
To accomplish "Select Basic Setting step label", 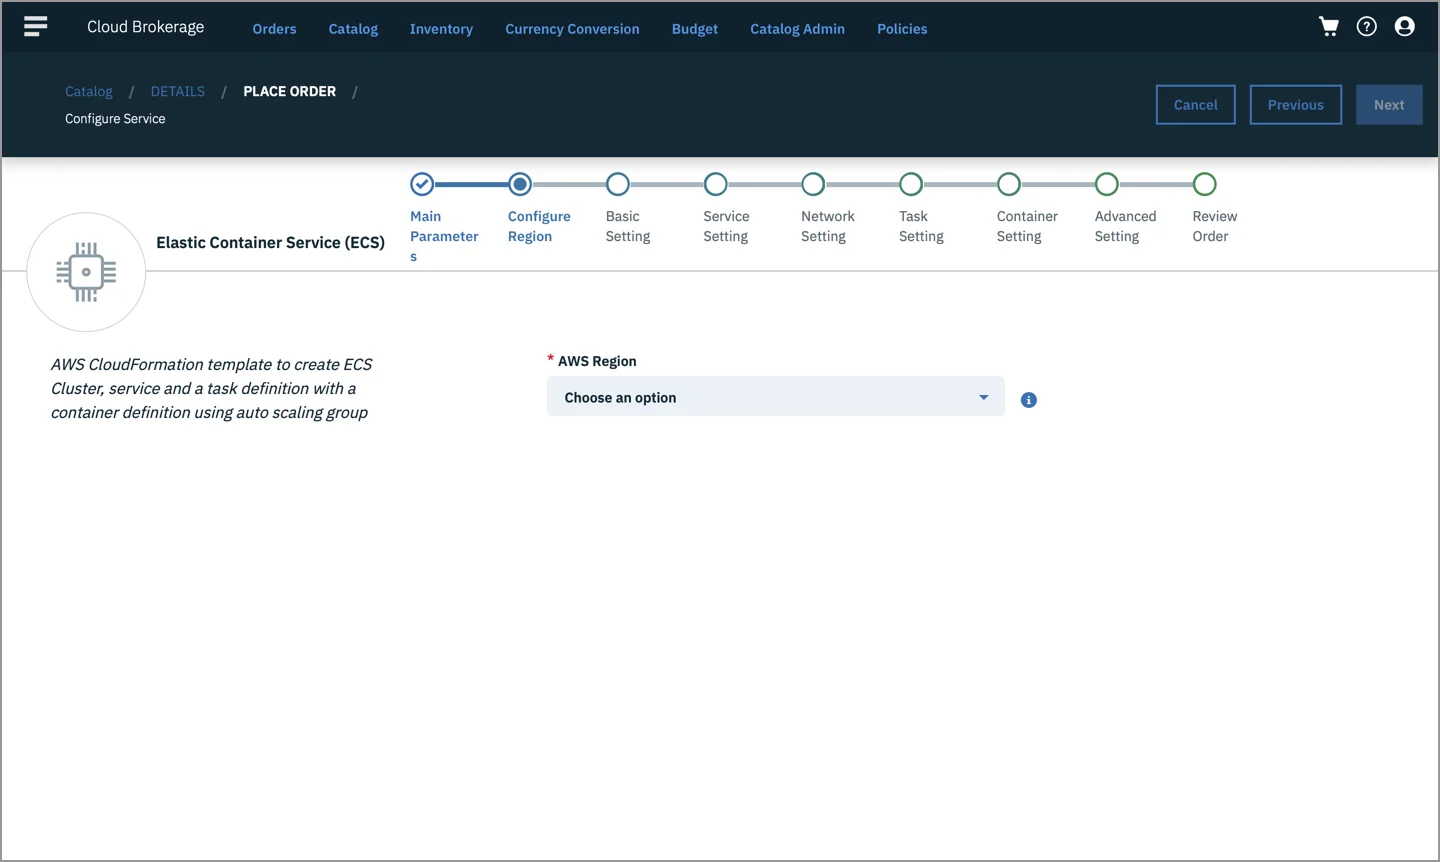I will [x=628, y=226].
